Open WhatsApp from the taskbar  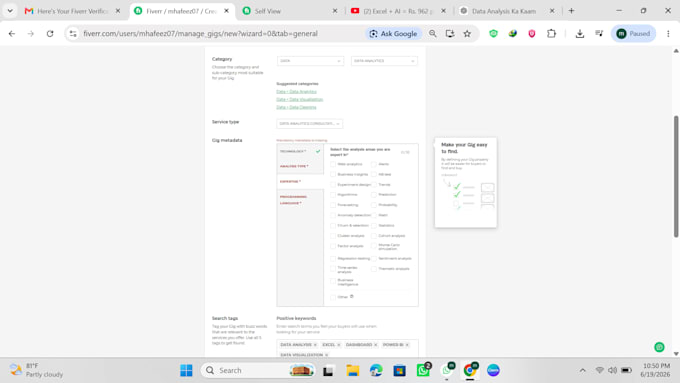tap(423, 370)
